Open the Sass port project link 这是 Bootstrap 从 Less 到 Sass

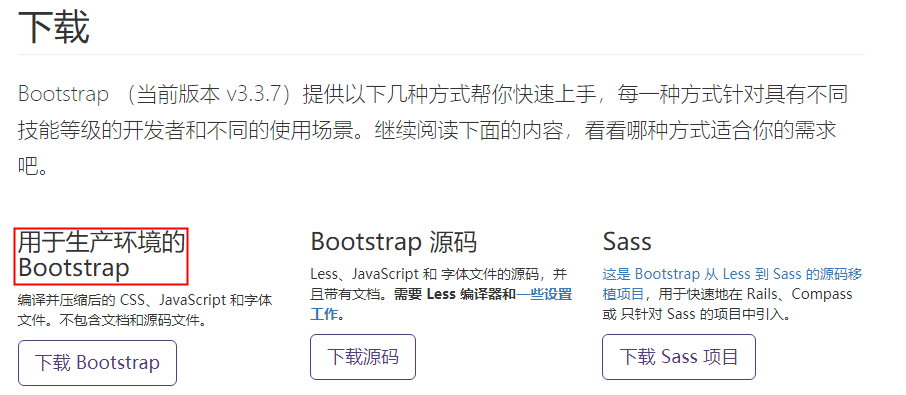point(732,284)
